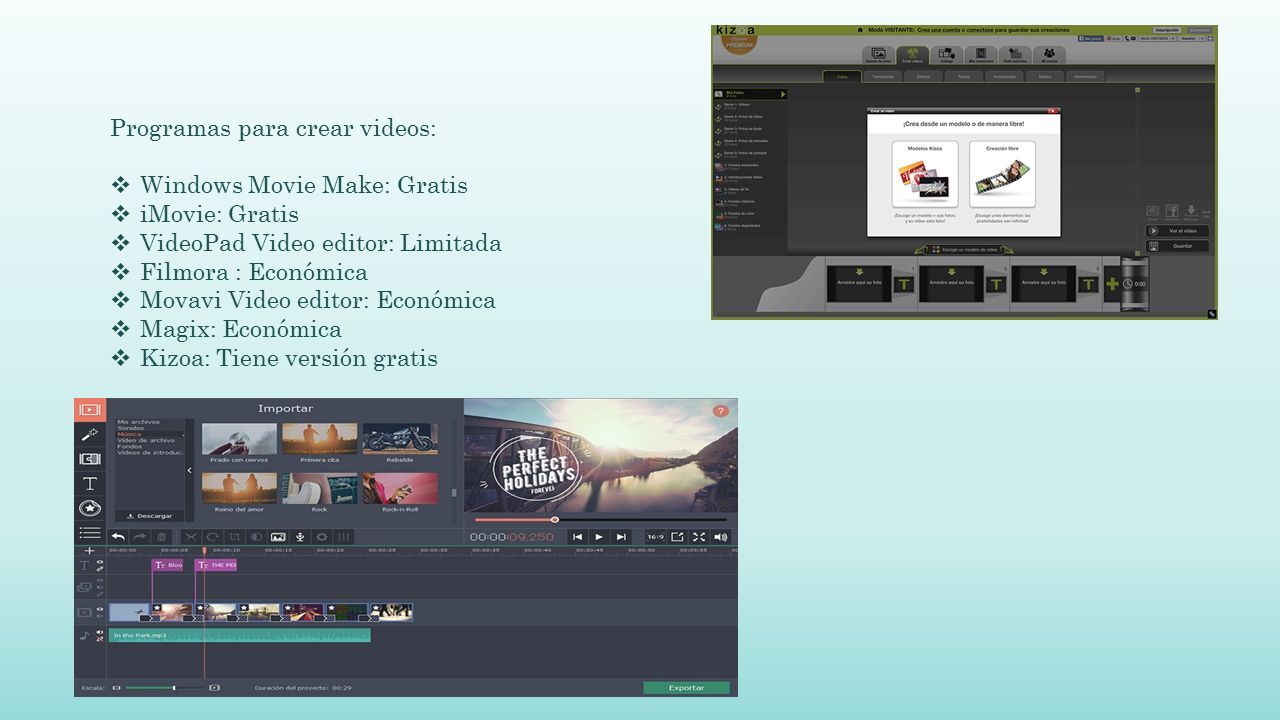Click the Descargar button in Movavi
Image resolution: width=1280 pixels, height=720 pixels.
[149, 516]
